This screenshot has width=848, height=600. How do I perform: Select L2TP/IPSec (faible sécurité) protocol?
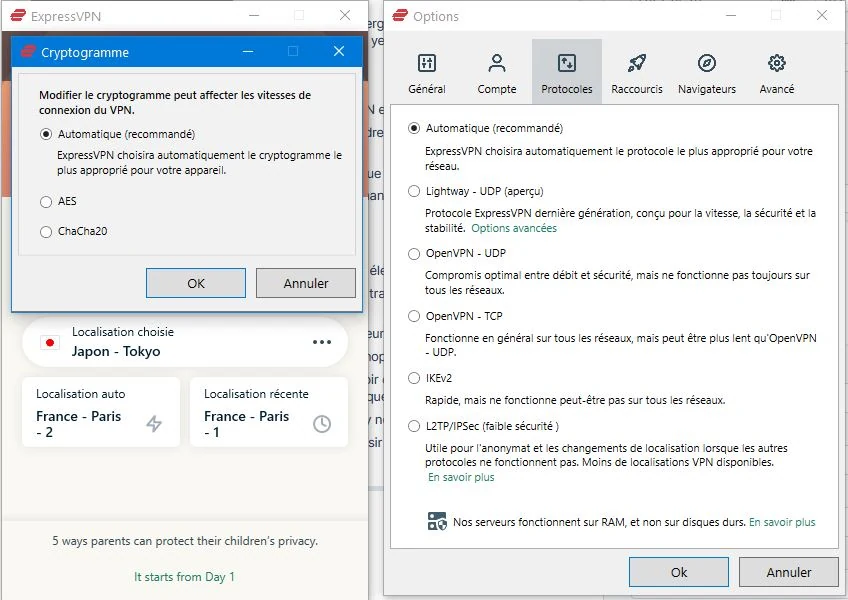[x=414, y=426]
